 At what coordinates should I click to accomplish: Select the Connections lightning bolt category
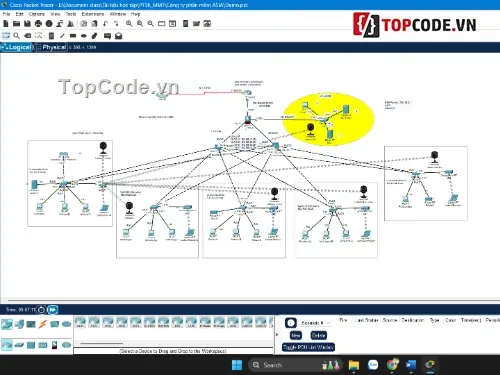coord(43,324)
